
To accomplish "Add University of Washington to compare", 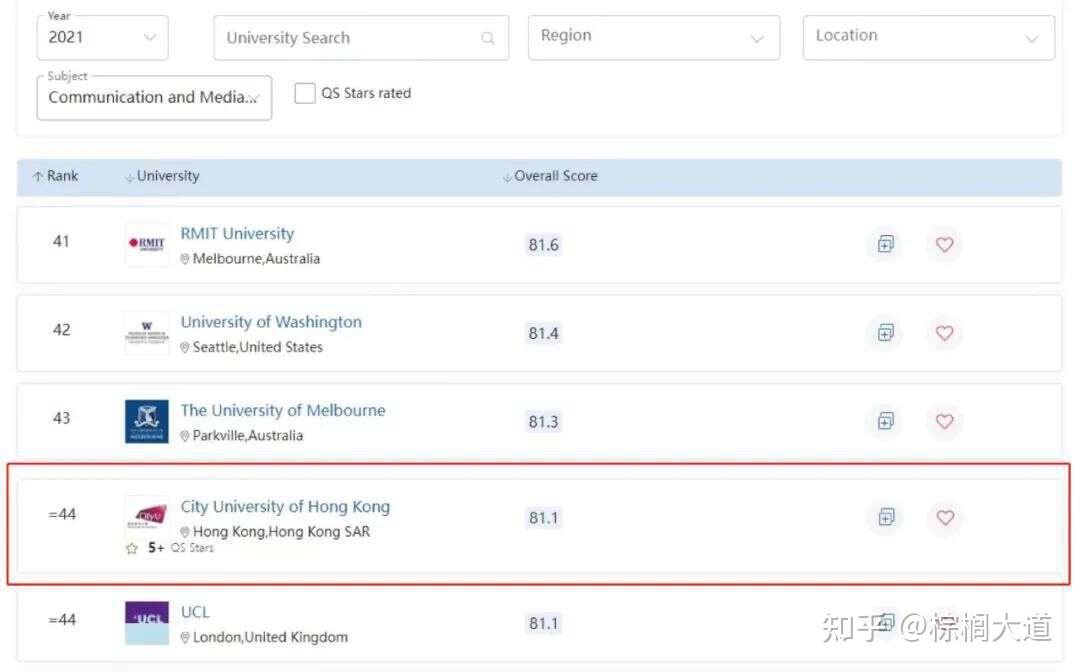I will click(x=885, y=333).
